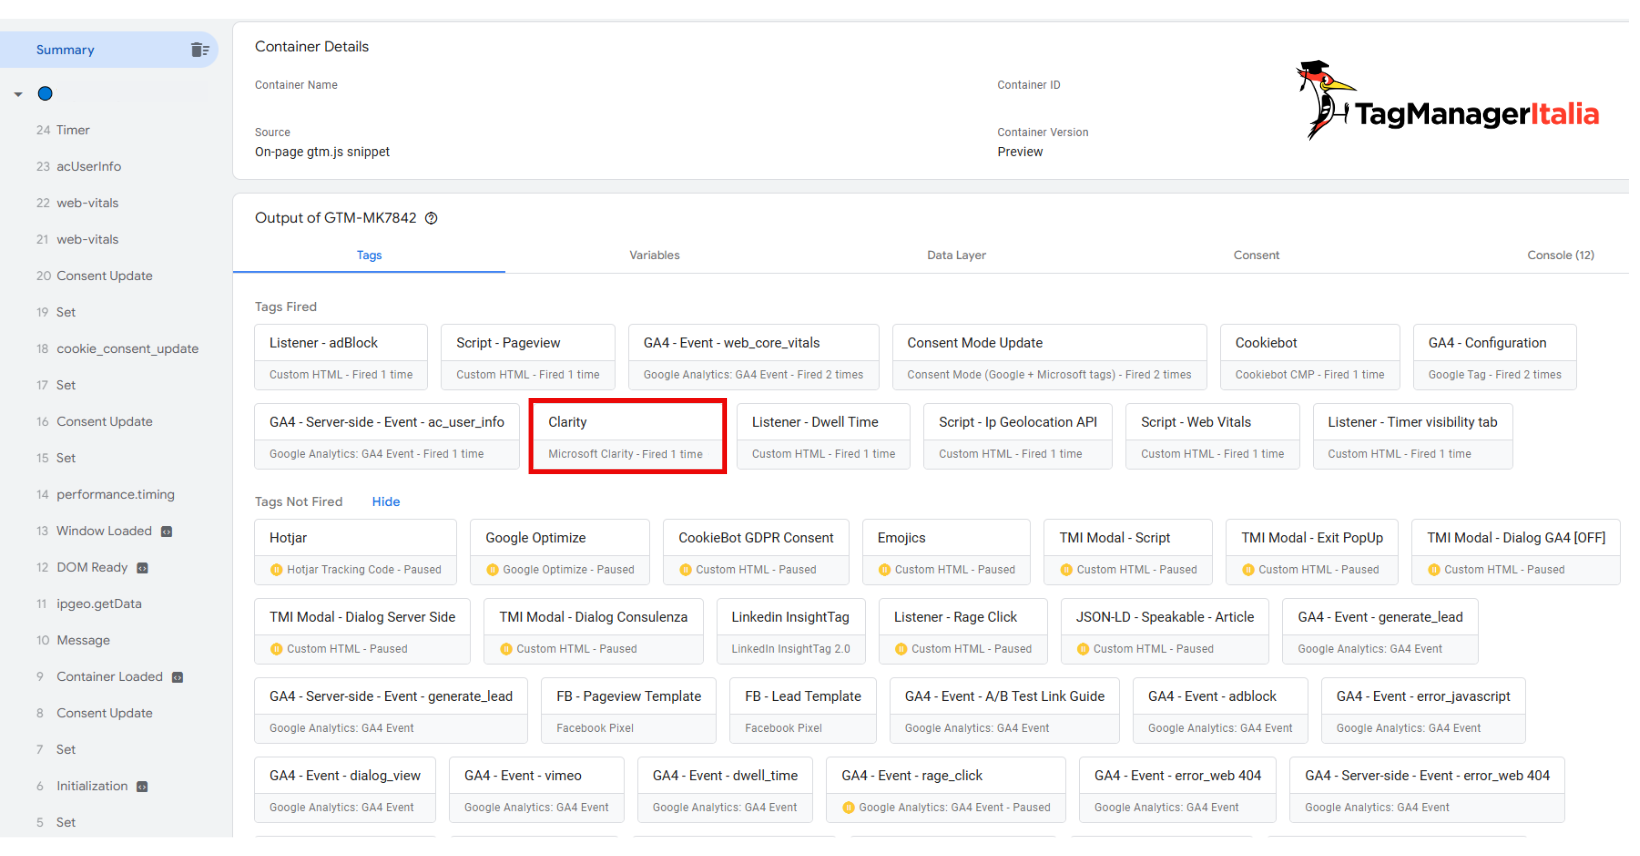This screenshot has width=1640, height=856.
Task: Click the paused icon on Hotjar tag
Action: (276, 570)
